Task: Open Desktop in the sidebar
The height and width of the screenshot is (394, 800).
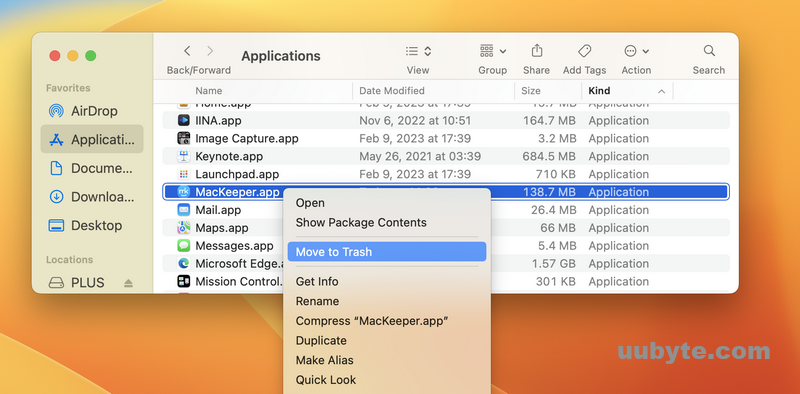Action: 92,226
